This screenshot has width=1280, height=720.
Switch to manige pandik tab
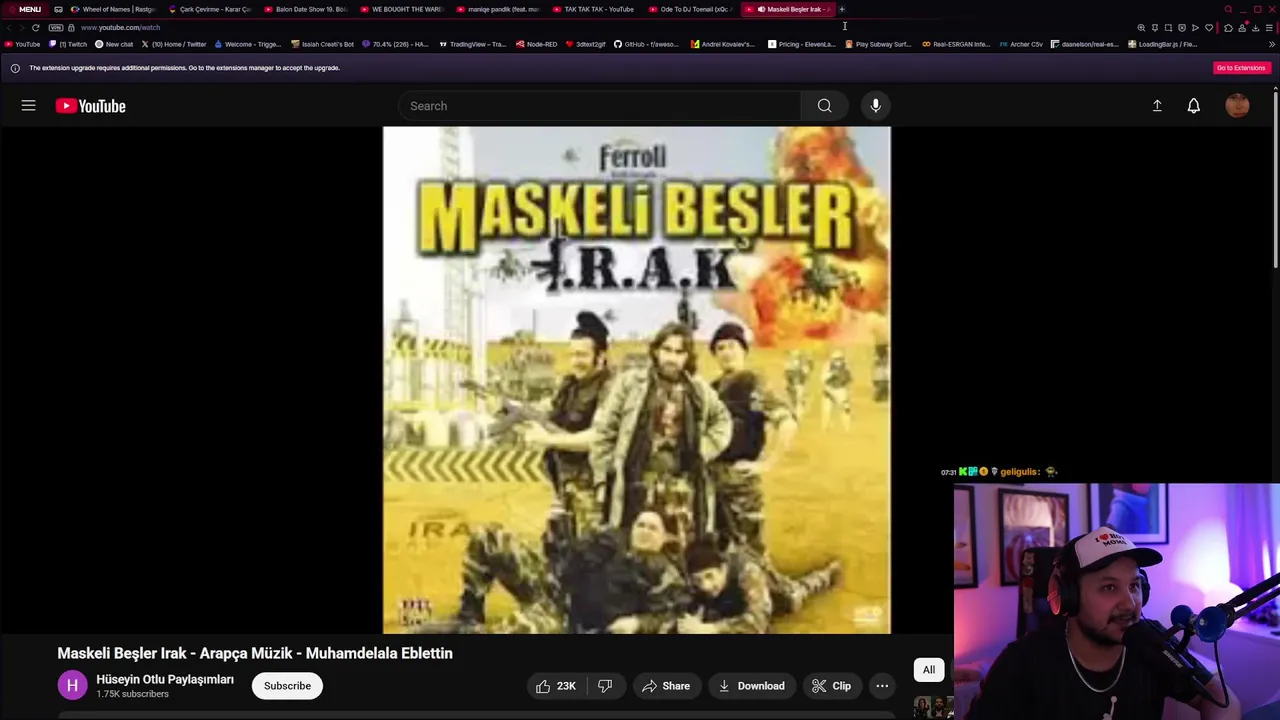tap(498, 9)
